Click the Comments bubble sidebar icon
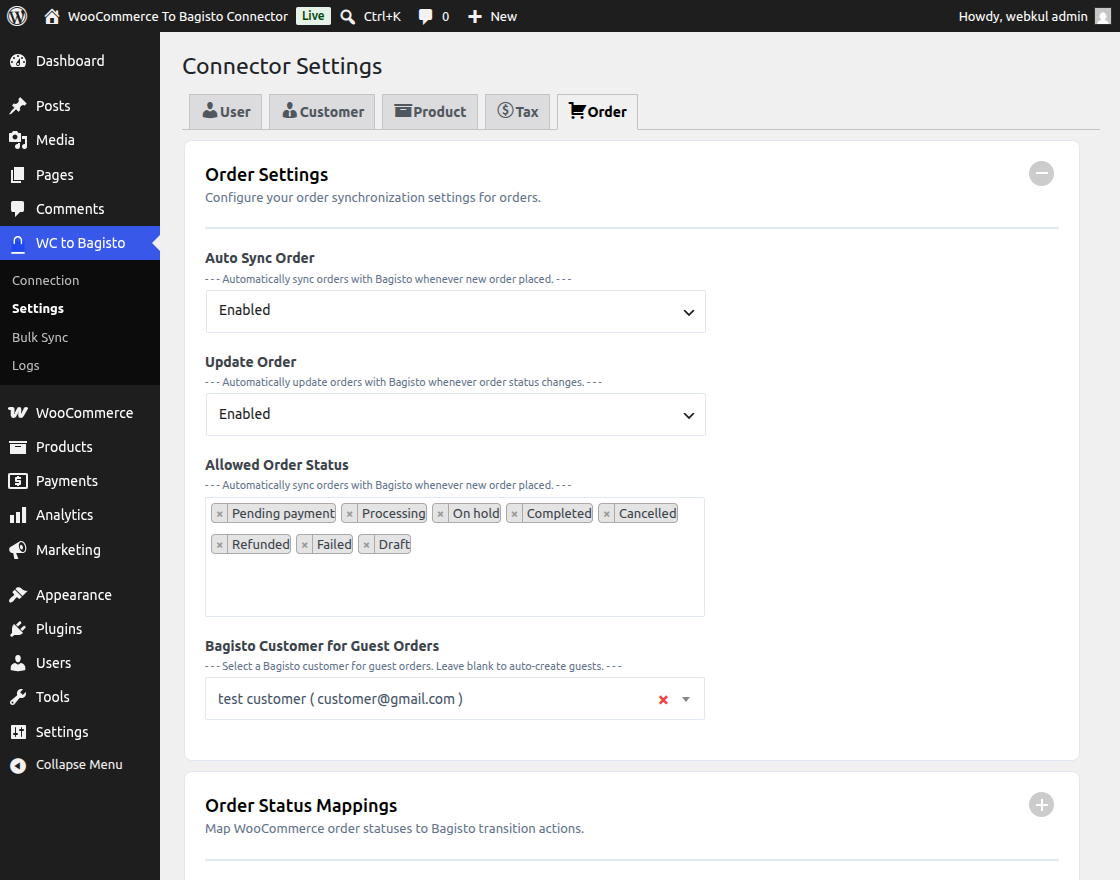 [x=18, y=209]
